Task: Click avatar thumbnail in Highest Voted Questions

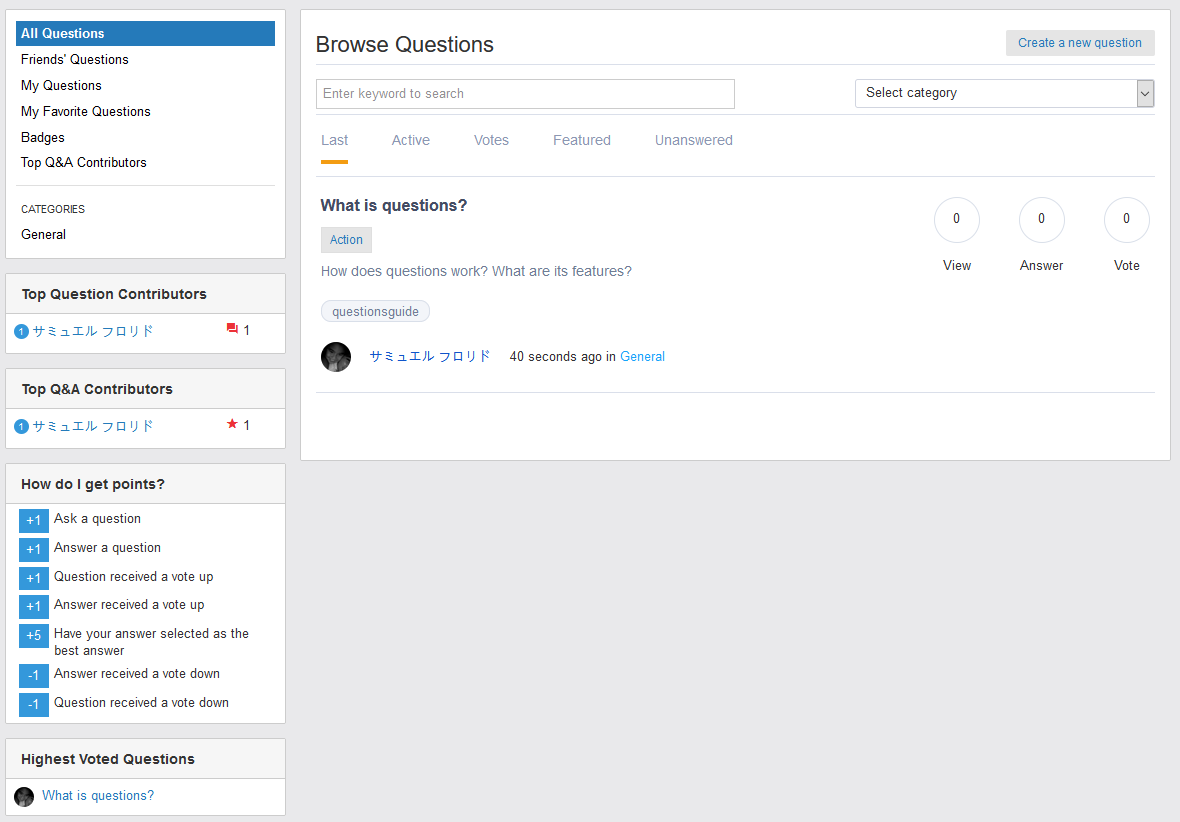Action: coord(24,796)
